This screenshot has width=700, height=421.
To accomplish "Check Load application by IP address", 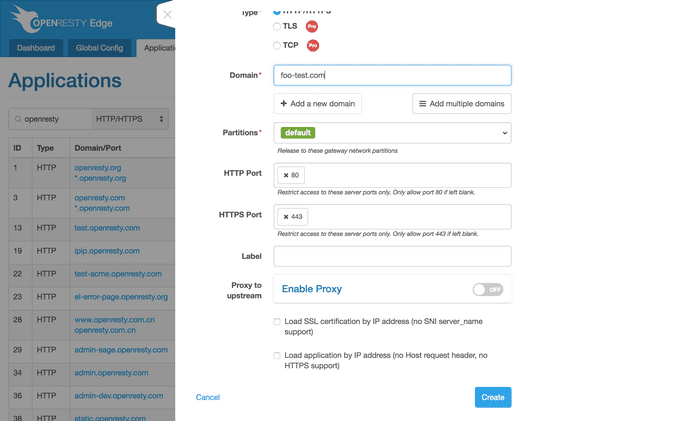I will pos(277,355).
